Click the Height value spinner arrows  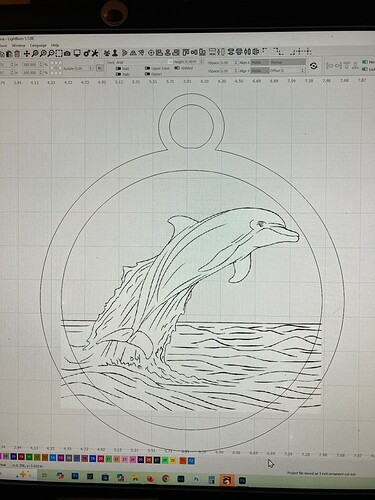201,62
